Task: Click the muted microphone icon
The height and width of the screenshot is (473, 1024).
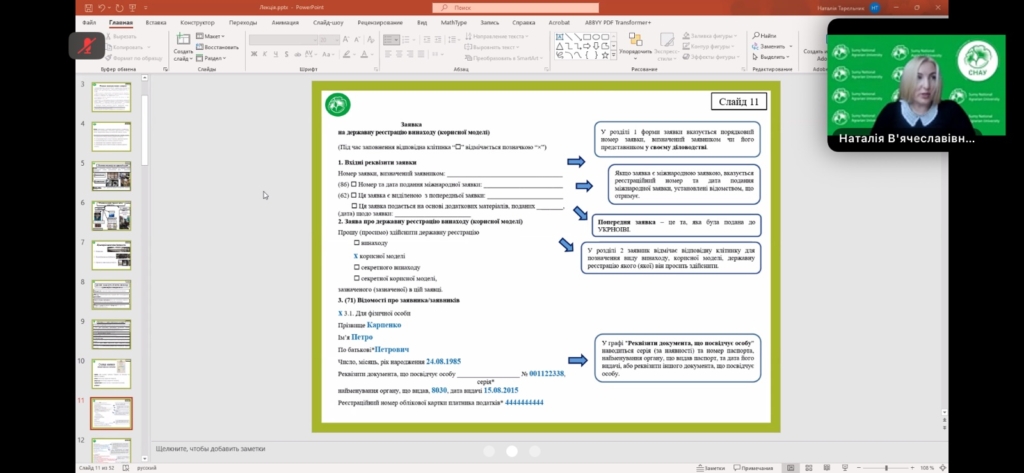Action: point(87,45)
